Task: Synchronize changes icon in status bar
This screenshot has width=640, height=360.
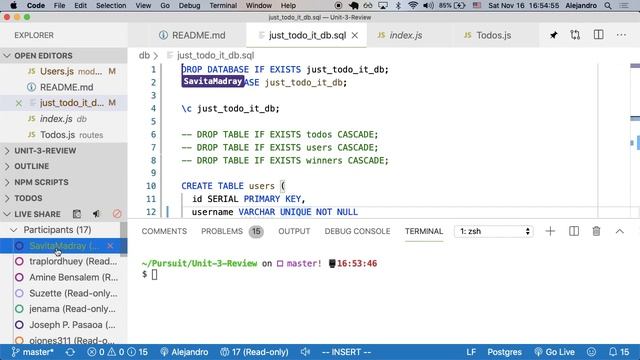Action: click(70, 352)
